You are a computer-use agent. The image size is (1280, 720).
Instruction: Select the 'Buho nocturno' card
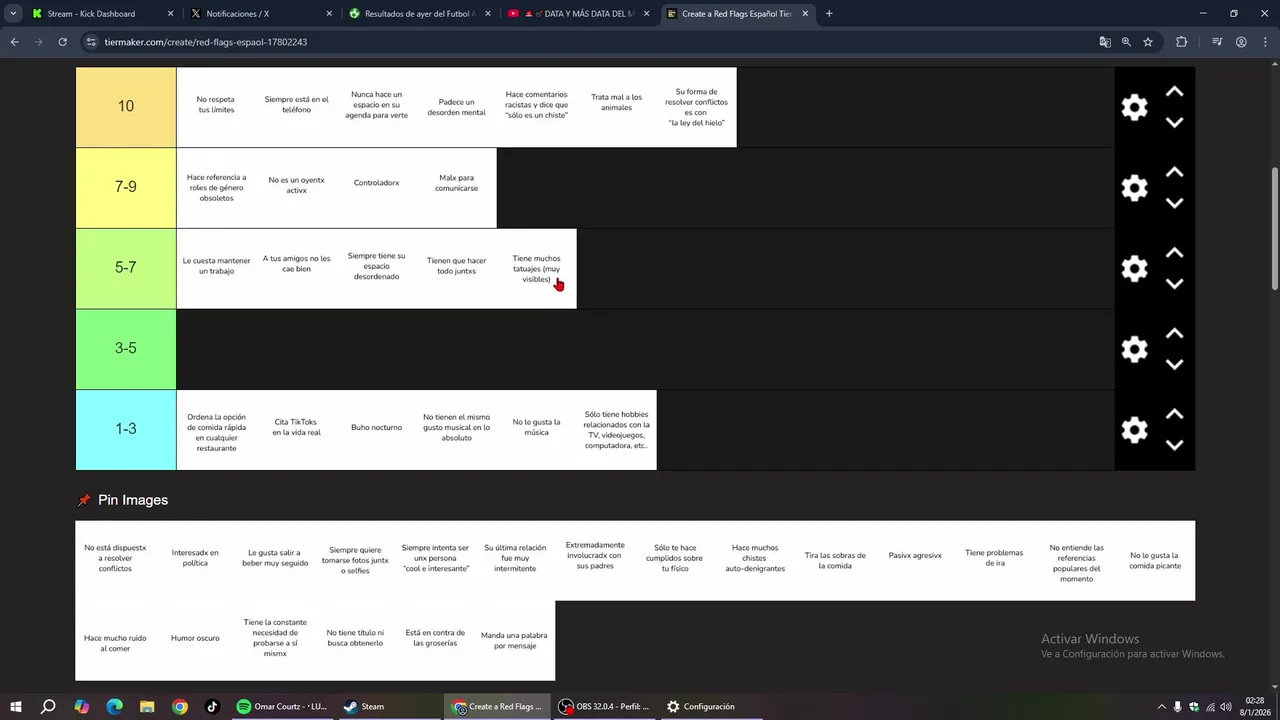click(x=376, y=430)
